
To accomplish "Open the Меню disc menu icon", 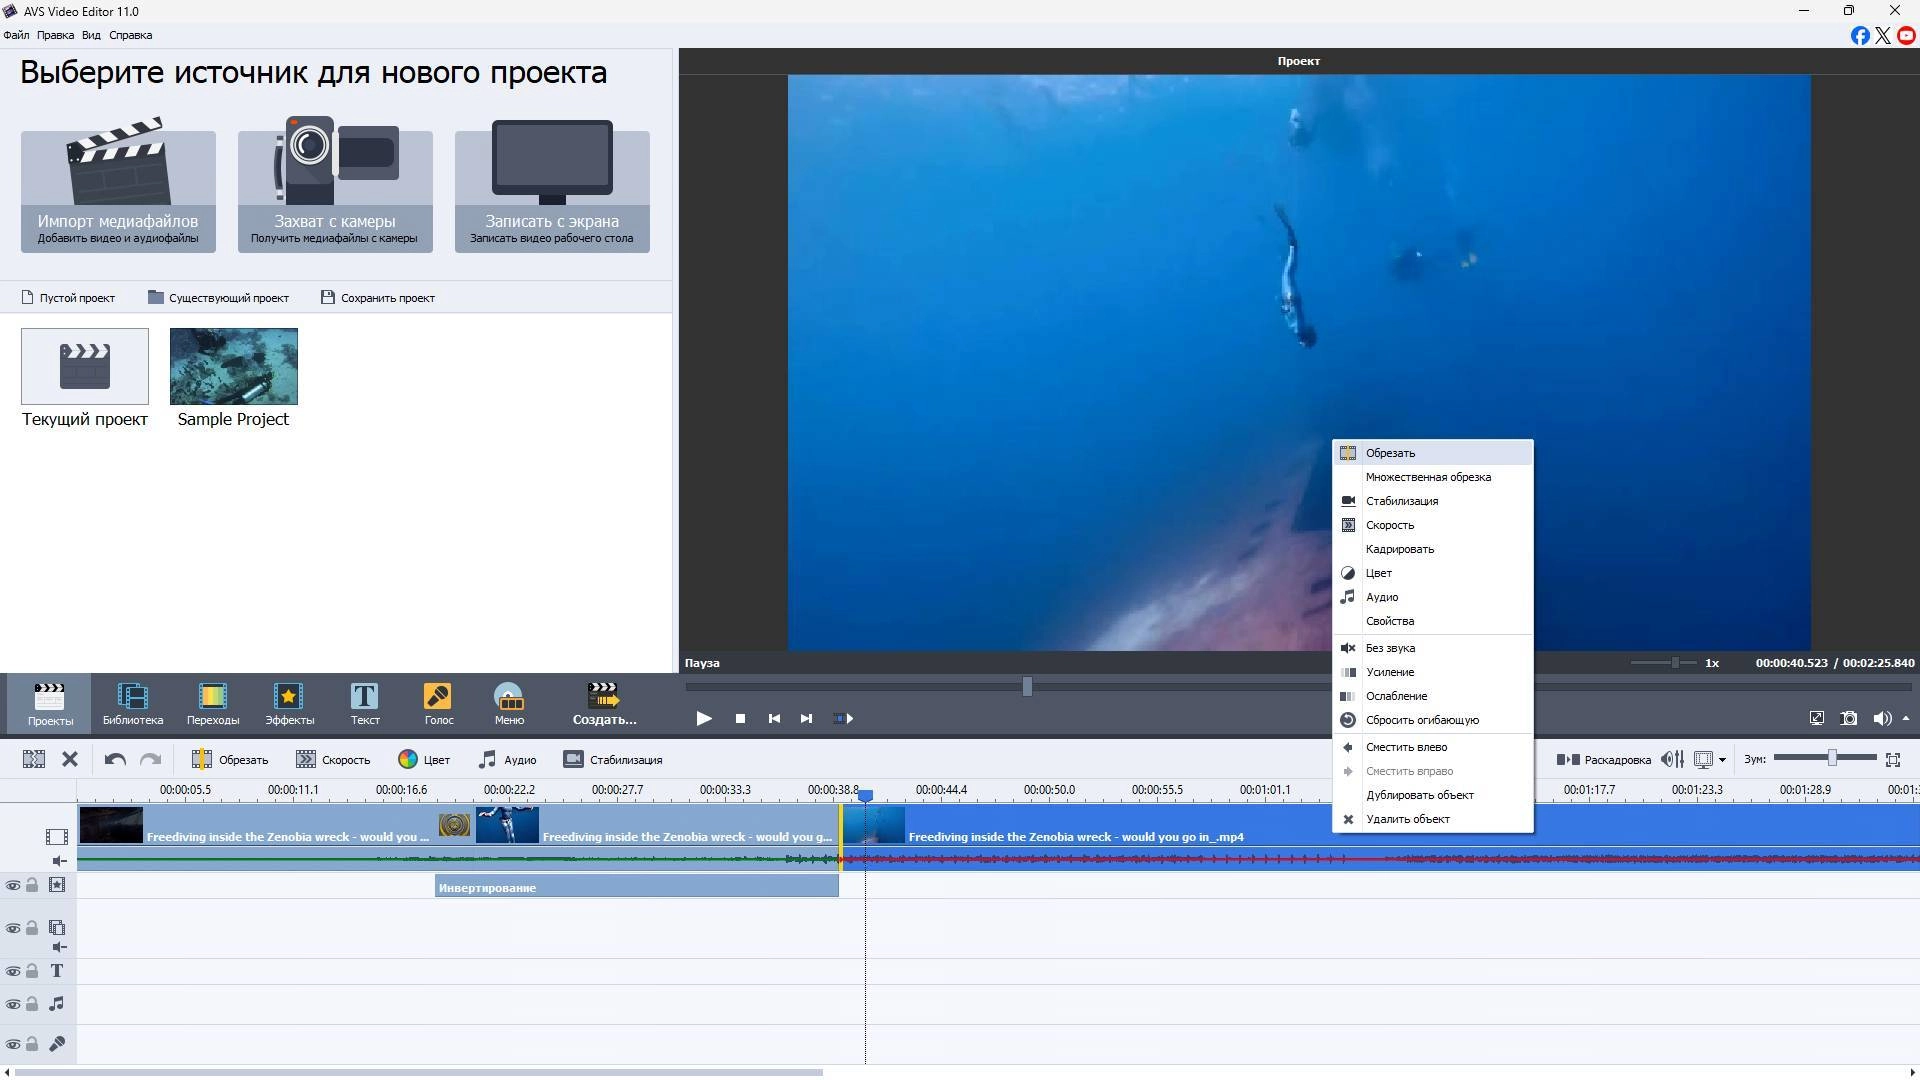I will [509, 703].
